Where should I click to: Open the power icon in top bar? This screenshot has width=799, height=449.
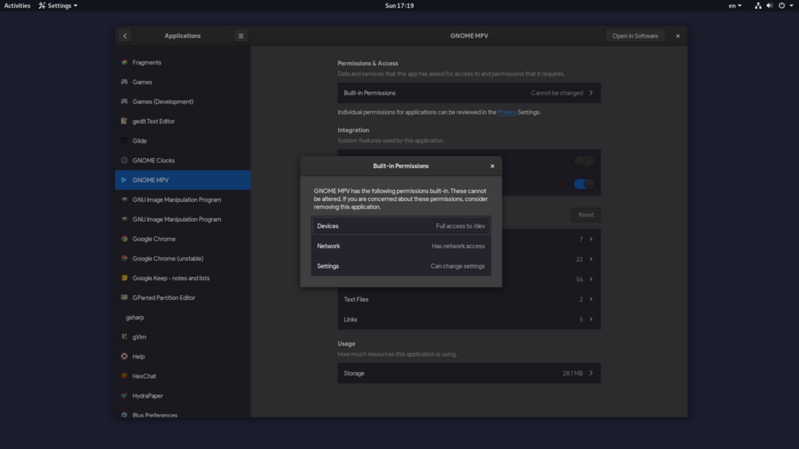tap(782, 6)
